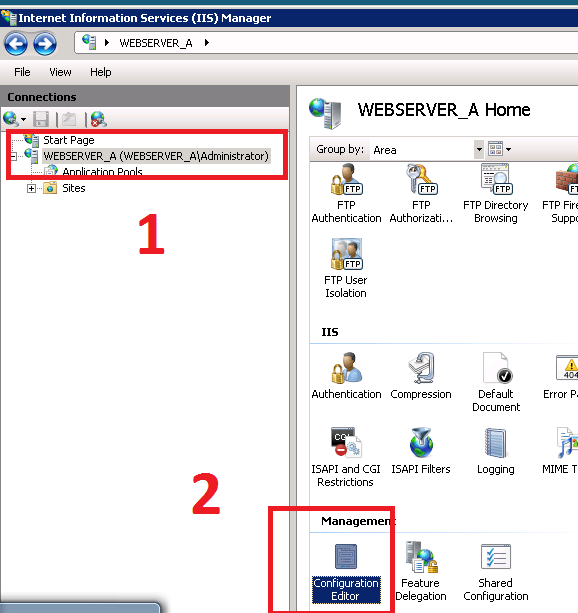The height and width of the screenshot is (613, 578).
Task: Open the Default Document feature
Action: (x=496, y=382)
